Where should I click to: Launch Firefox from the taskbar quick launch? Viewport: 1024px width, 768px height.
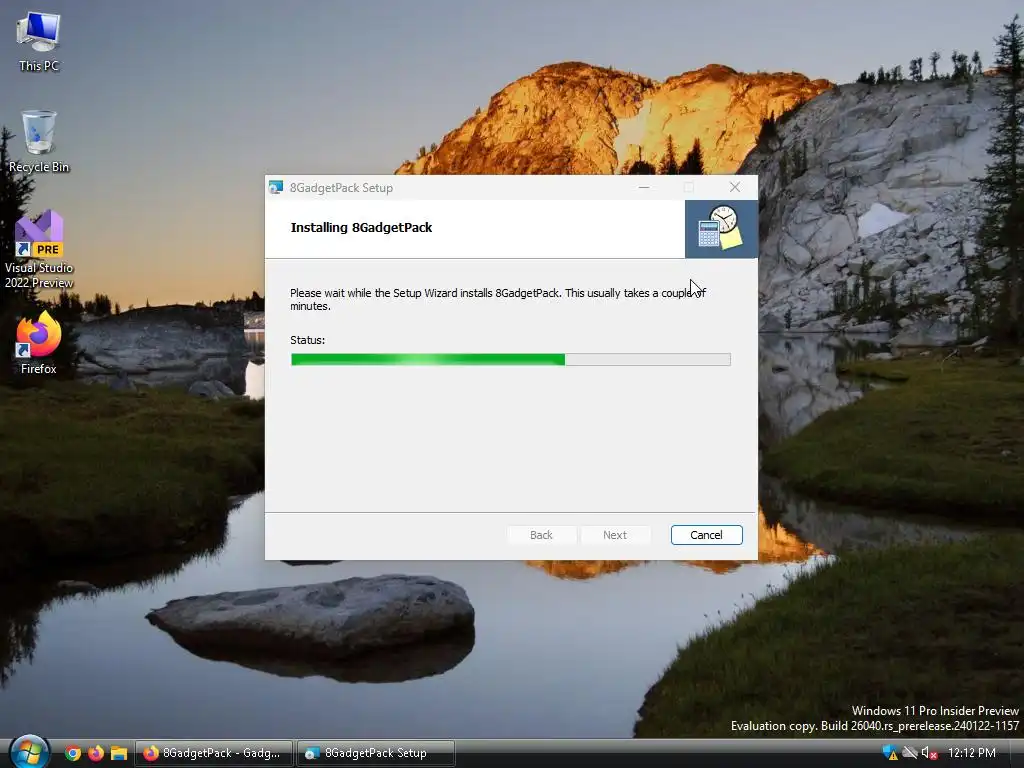(x=96, y=753)
